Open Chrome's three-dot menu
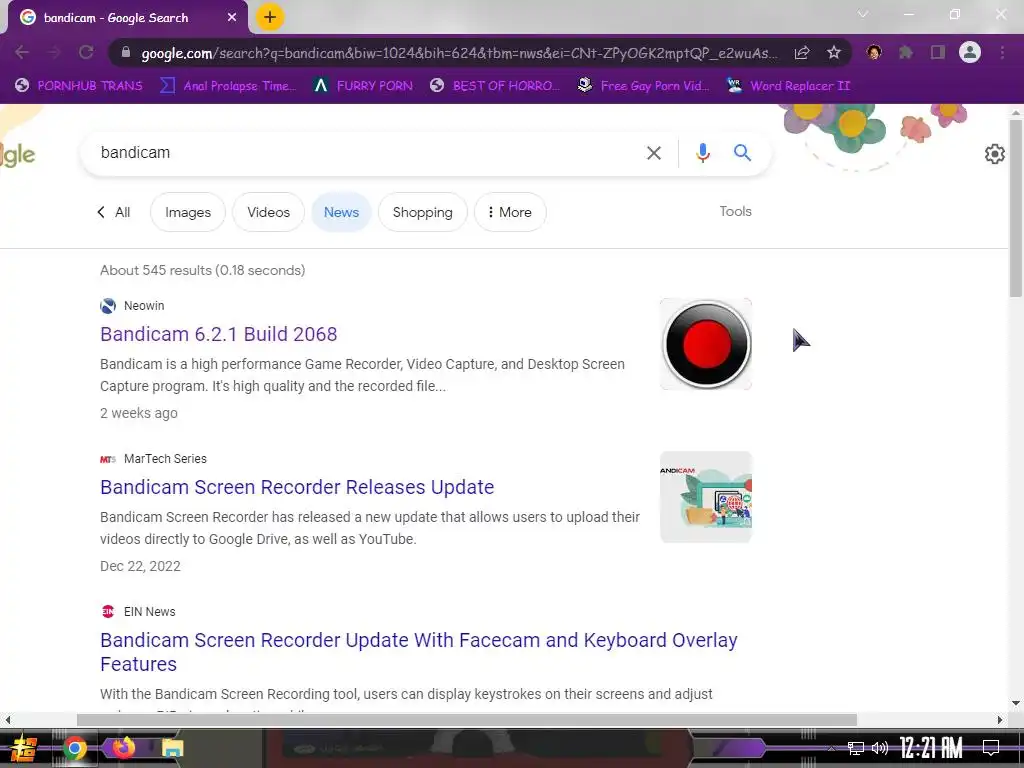 coord(1002,52)
